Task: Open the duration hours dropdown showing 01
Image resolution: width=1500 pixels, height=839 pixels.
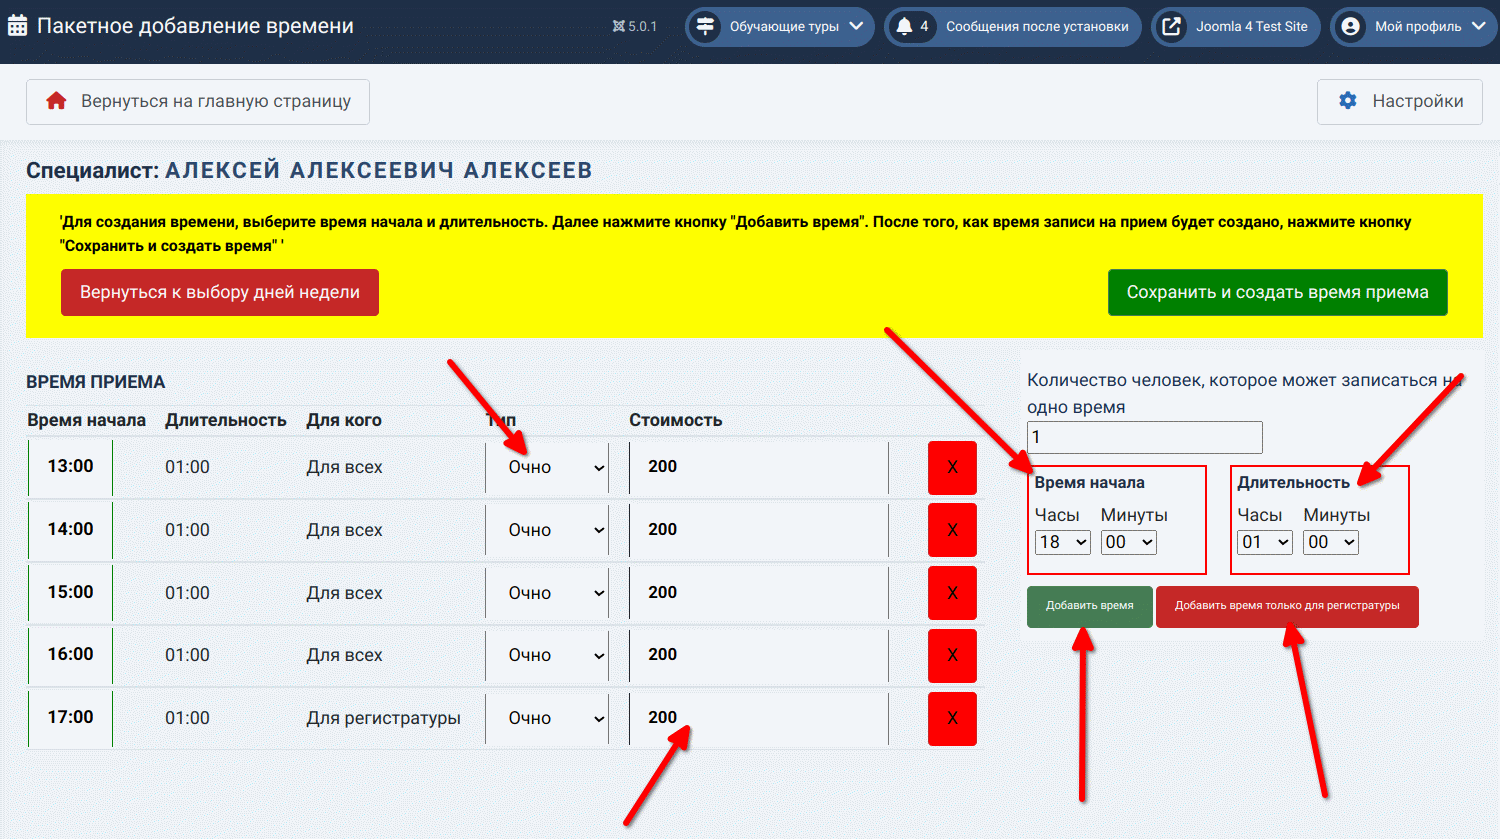Action: tap(1264, 542)
